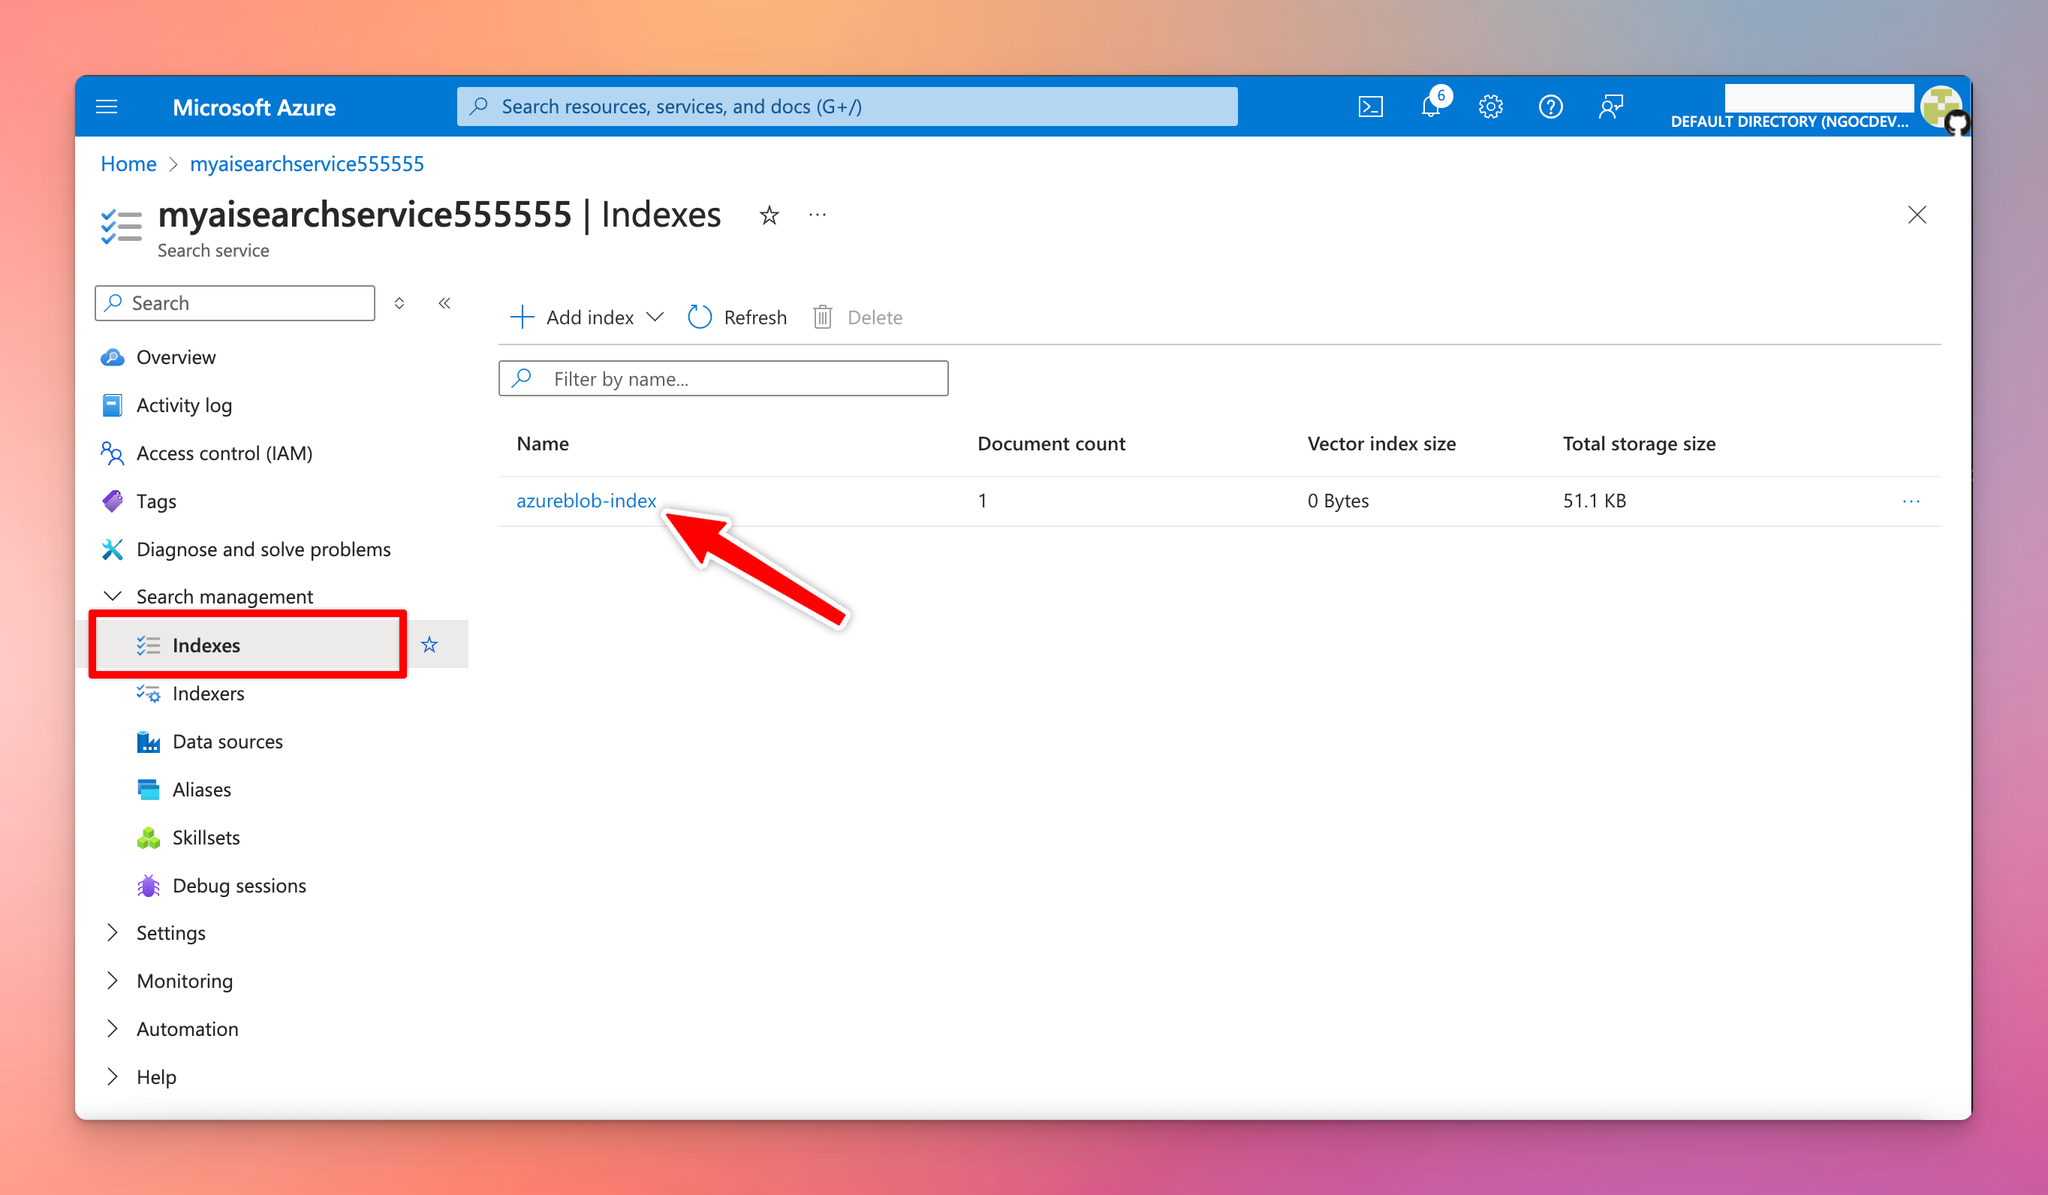
Task: Open the feedback icon in top bar
Action: click(x=1611, y=107)
